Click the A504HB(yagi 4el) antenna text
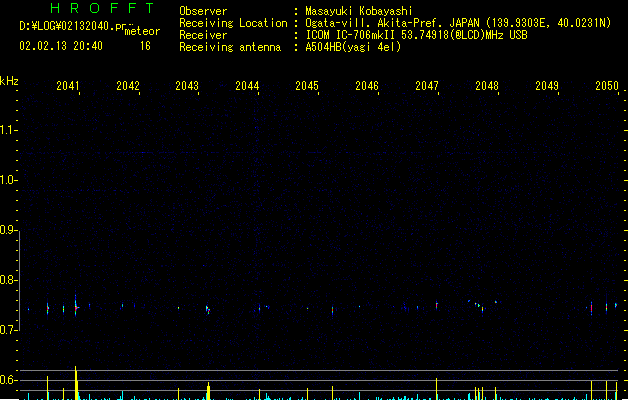This screenshot has height=400, width=629. (353, 47)
